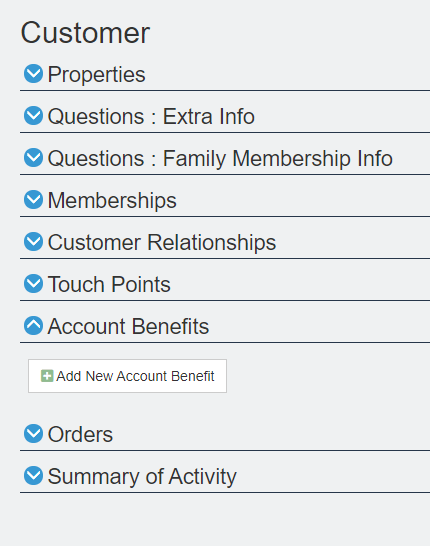Click the Summary of Activity chevron icon
Viewport: 430px width, 546px height.
(x=33, y=476)
